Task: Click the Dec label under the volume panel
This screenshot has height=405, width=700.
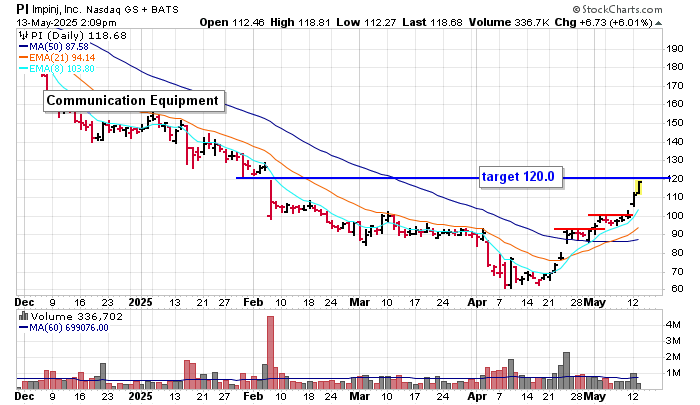Action: 24,396
